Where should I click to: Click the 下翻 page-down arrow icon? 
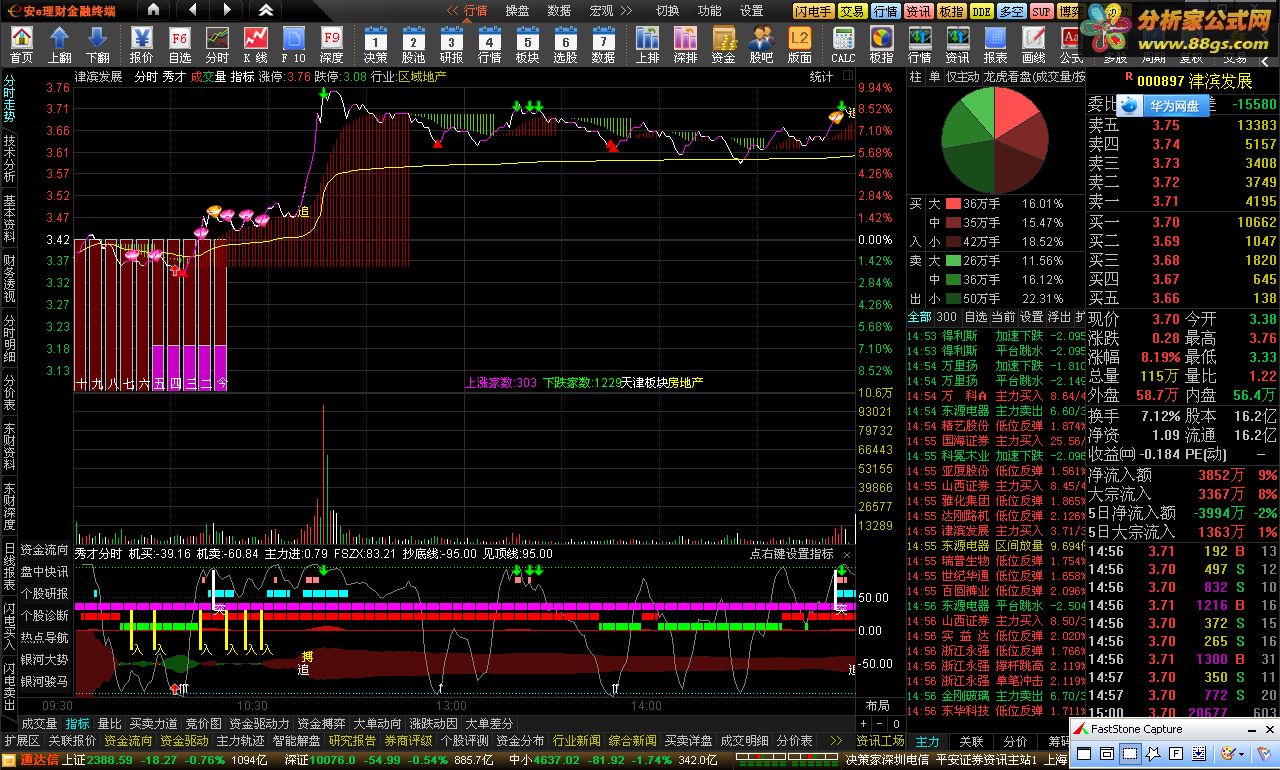tap(97, 44)
